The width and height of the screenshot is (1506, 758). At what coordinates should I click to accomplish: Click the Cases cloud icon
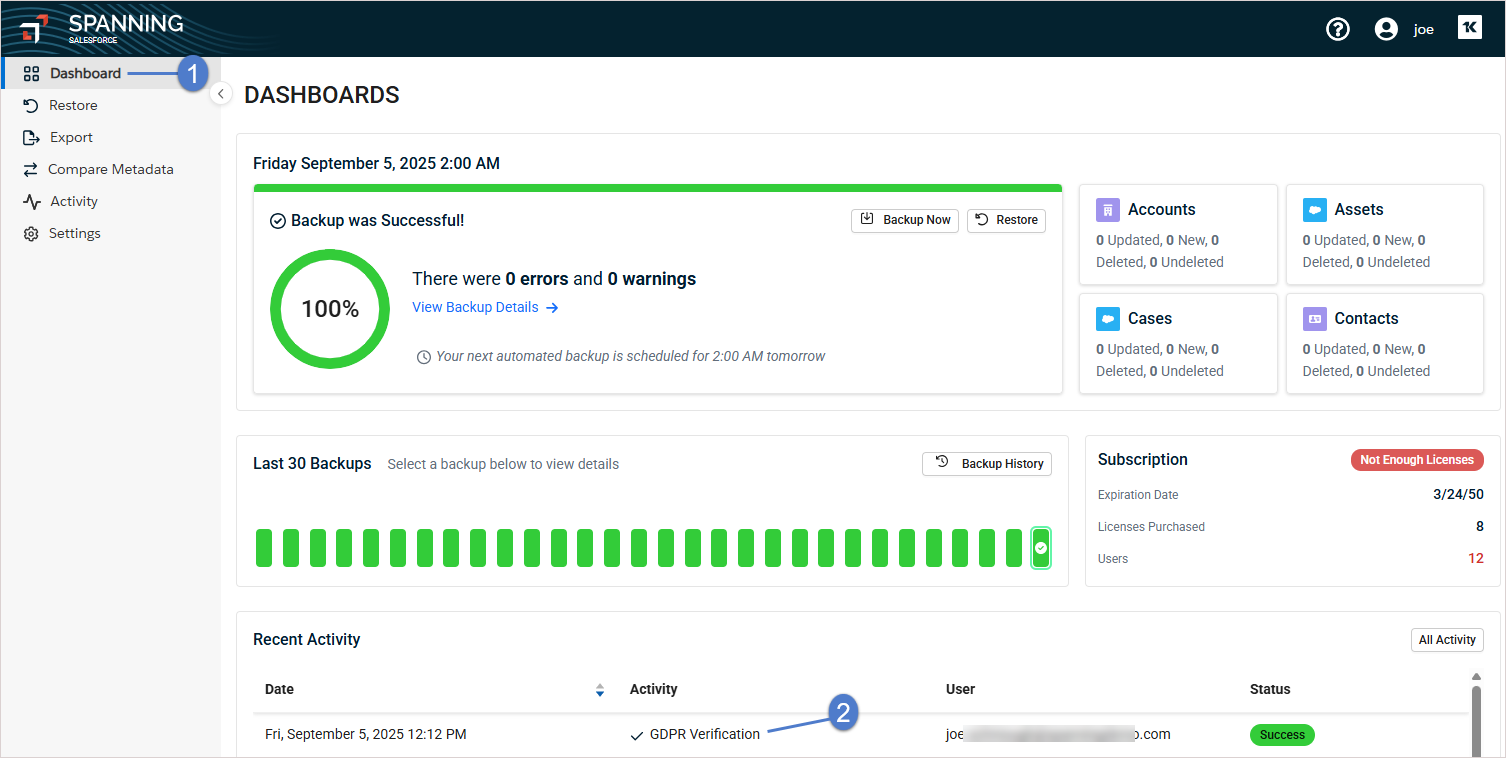[1107, 319]
